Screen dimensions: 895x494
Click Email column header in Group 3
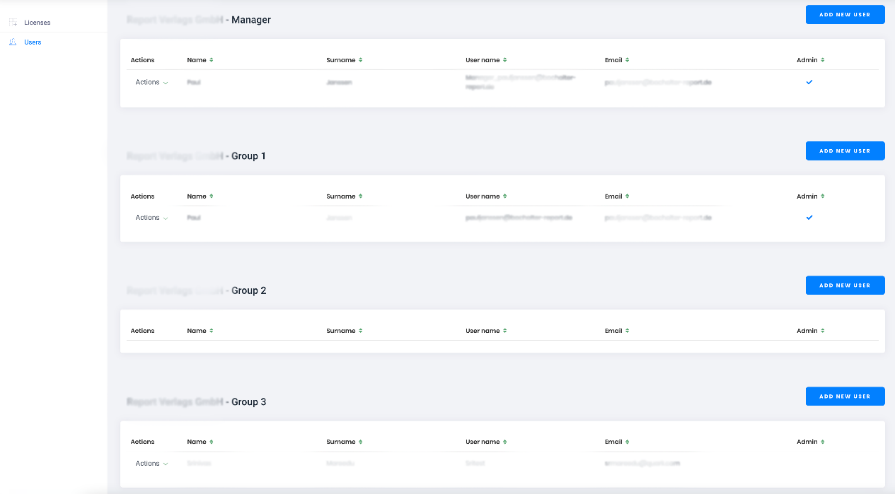click(615, 441)
